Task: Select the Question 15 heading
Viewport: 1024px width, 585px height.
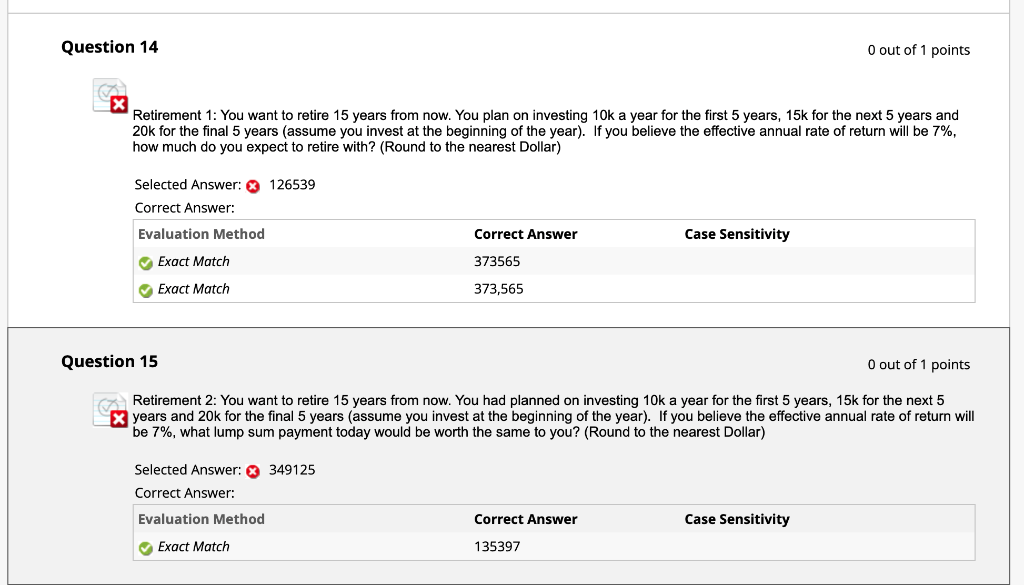Action: pos(110,362)
